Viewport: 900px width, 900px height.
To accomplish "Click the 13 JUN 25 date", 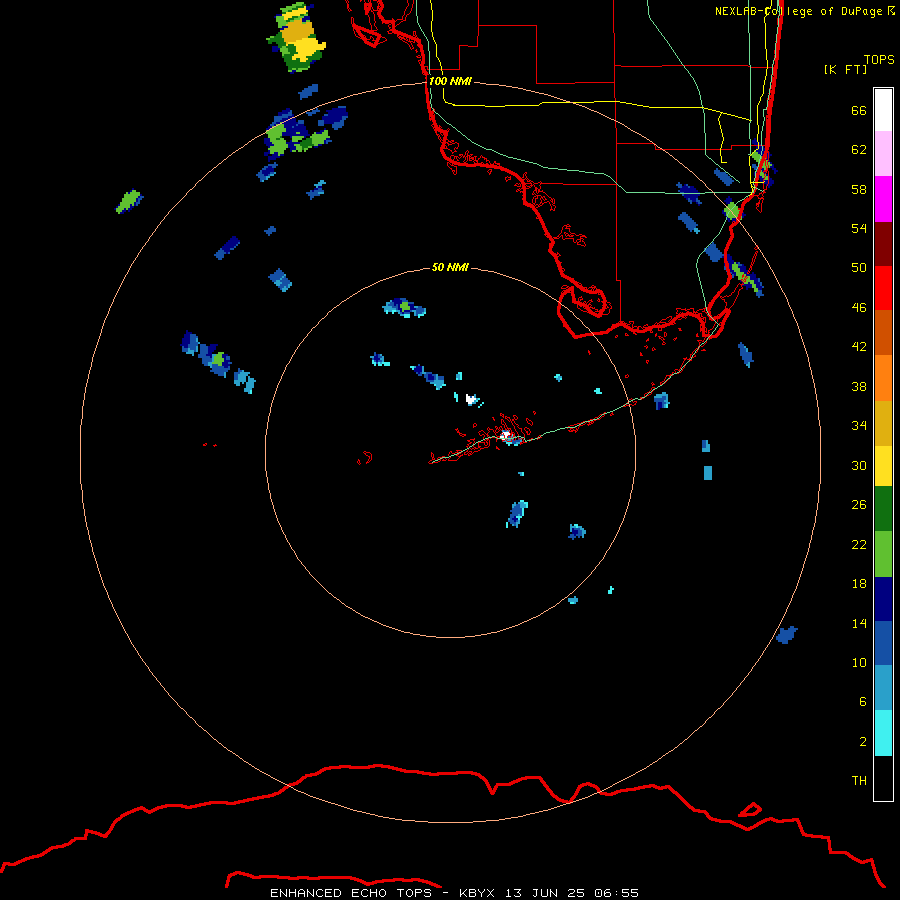I will pos(545,893).
